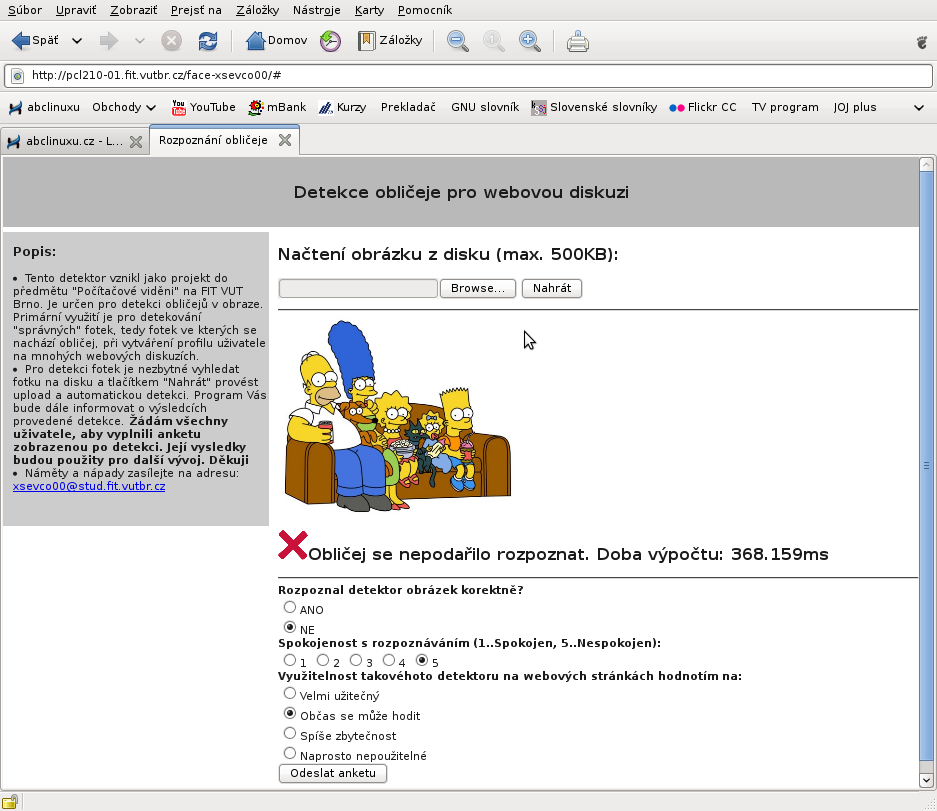Click the zoom in magnifier icon

(529, 41)
